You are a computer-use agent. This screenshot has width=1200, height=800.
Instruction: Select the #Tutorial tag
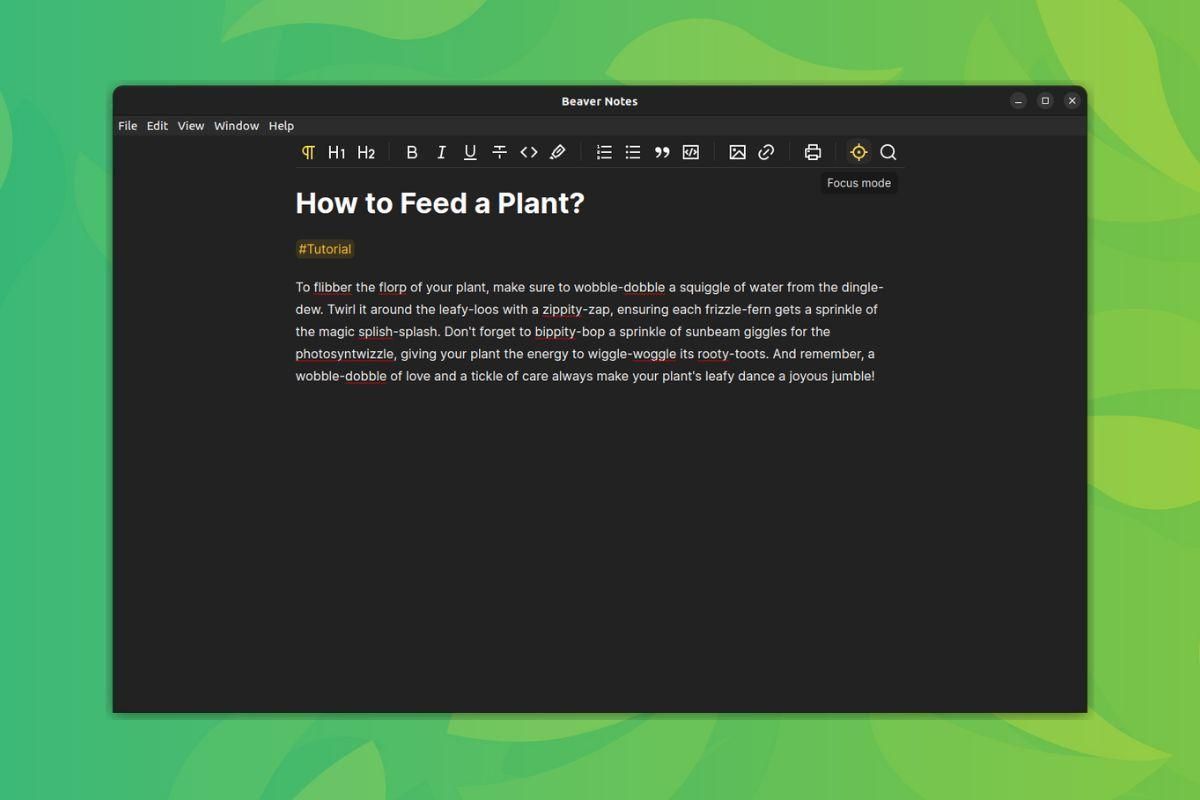click(324, 249)
